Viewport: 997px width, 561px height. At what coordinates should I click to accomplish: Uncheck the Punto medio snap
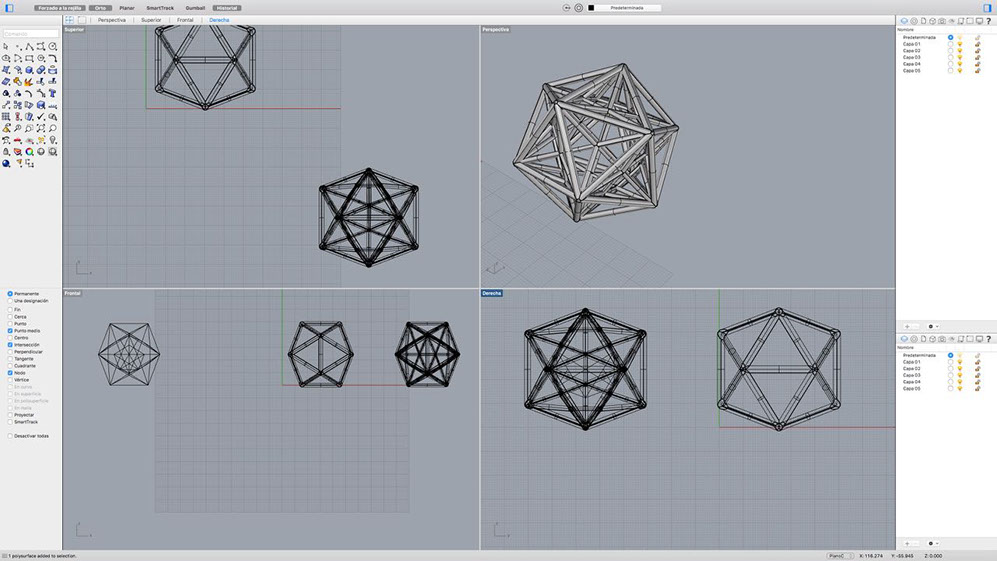point(10,331)
